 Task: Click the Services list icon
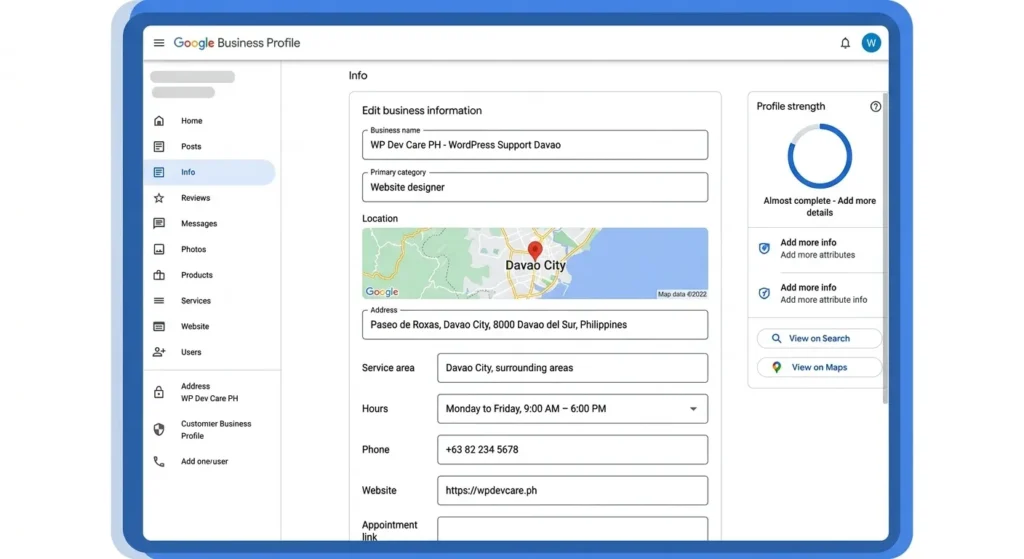[x=159, y=300]
